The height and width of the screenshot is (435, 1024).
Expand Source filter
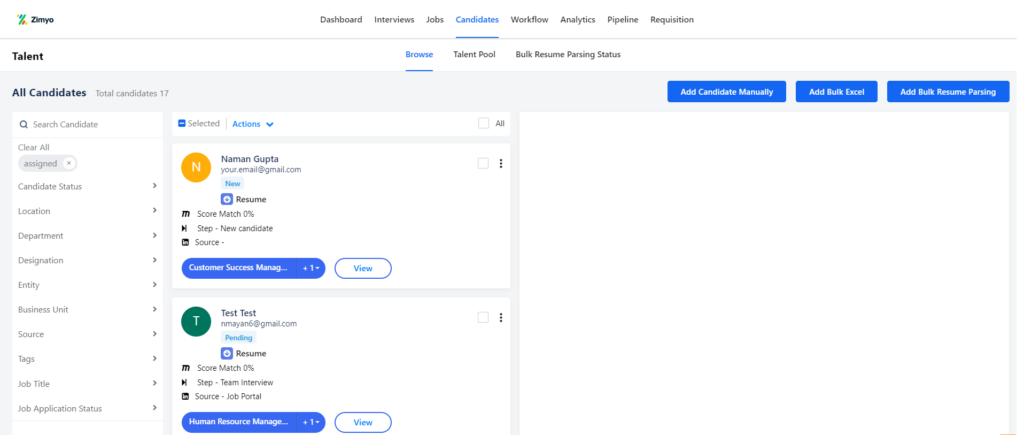(x=88, y=334)
